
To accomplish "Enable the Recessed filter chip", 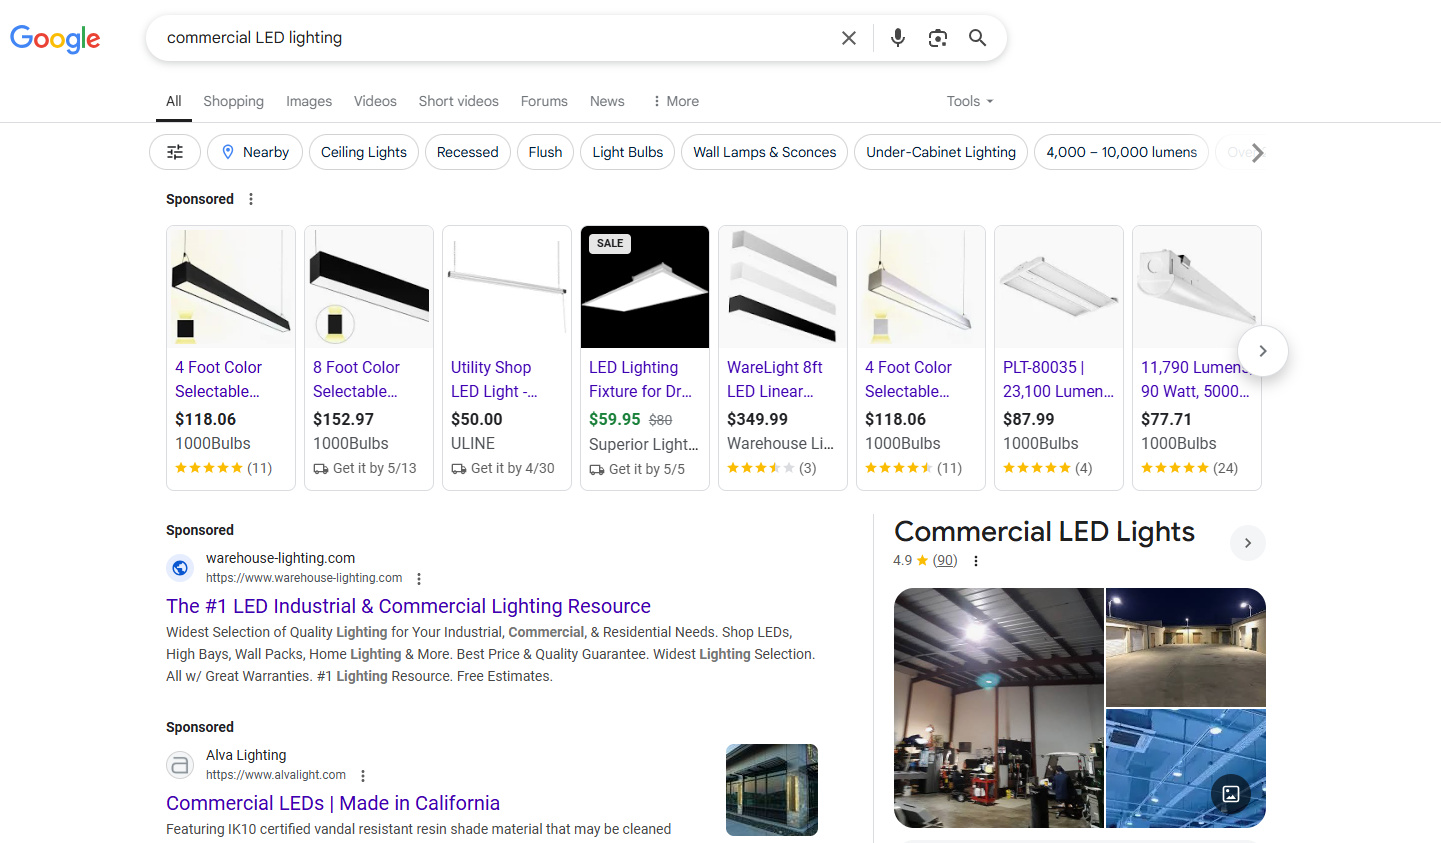I will click(467, 152).
